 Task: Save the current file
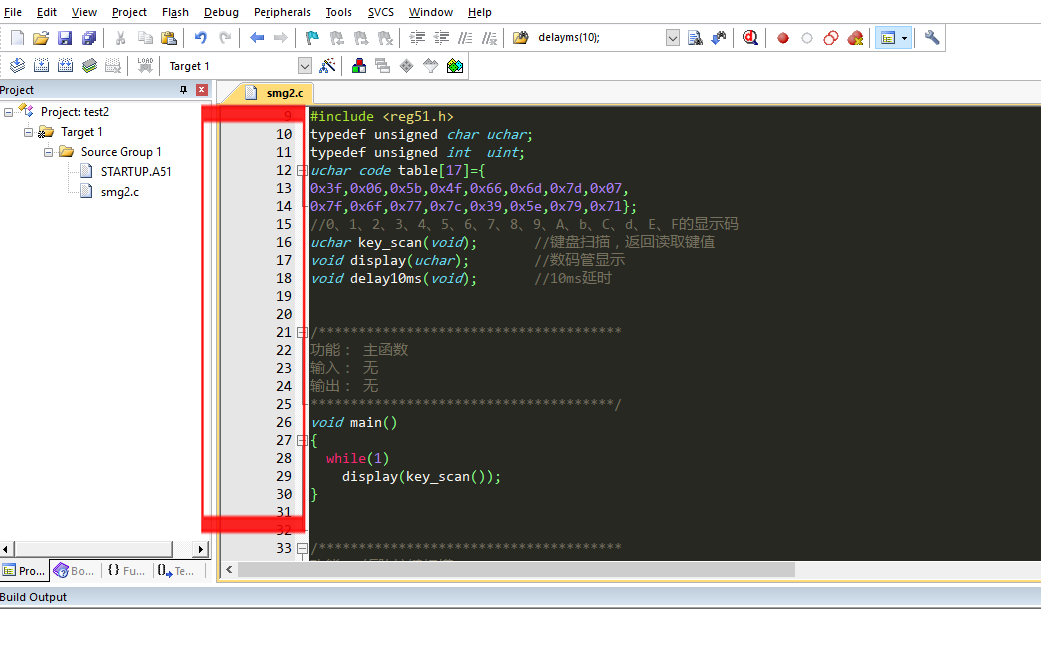pos(64,38)
